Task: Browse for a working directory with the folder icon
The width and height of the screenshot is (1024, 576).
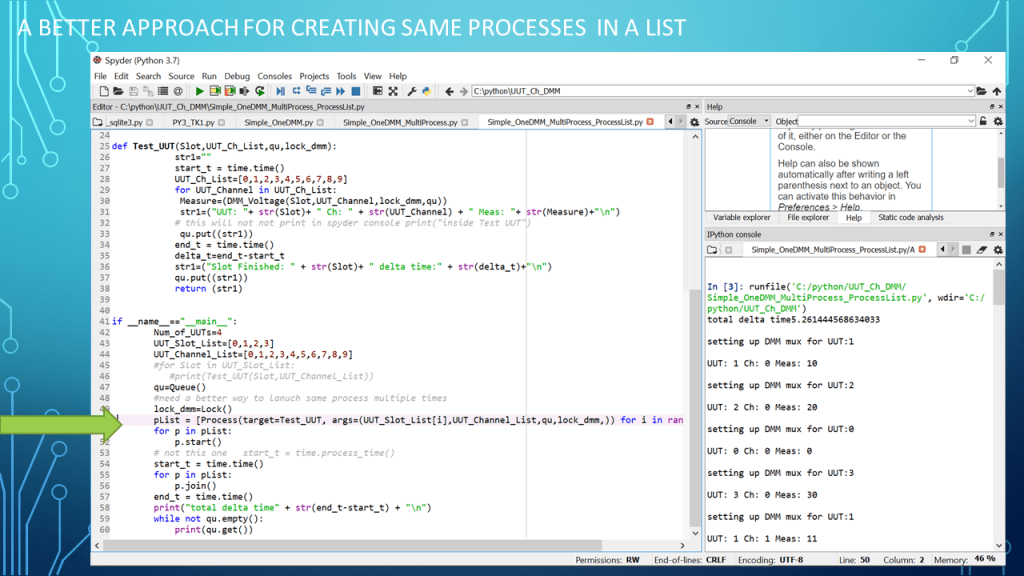Action: (x=984, y=91)
